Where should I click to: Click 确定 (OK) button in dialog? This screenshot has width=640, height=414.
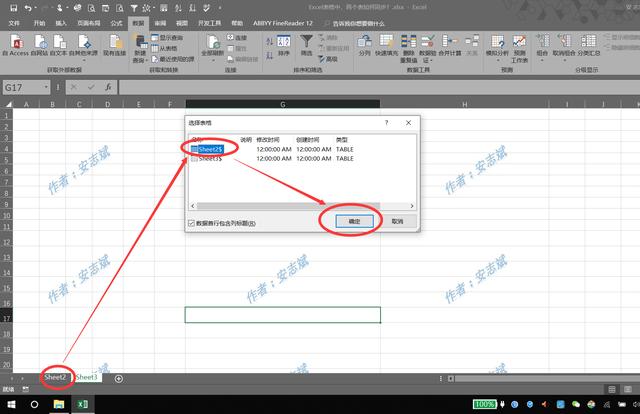click(354, 221)
